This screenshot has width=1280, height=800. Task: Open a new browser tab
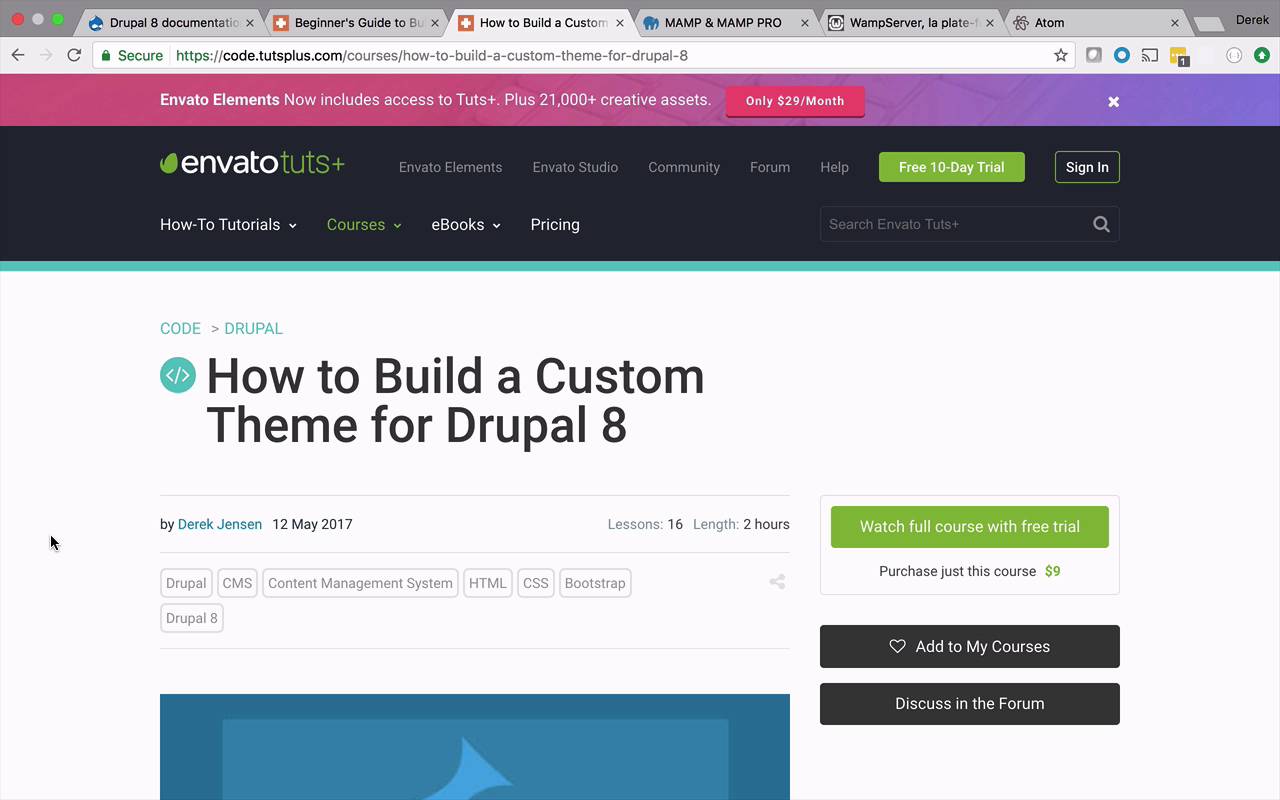point(1208,23)
